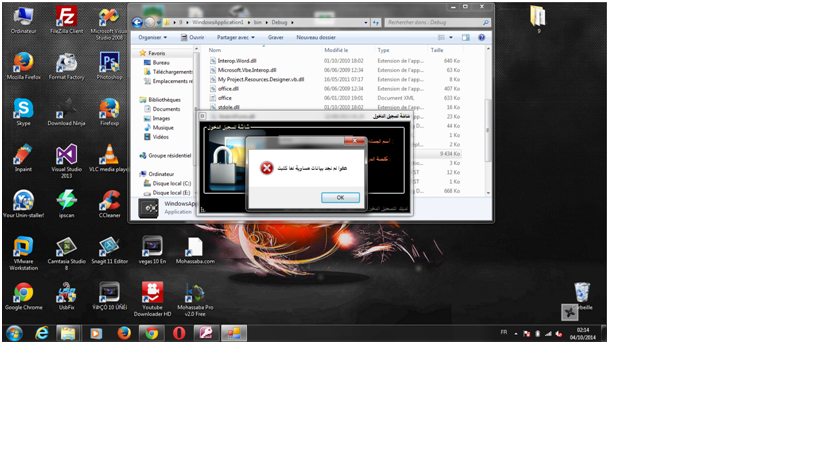
Task: Select Bureau under Favoris
Action: click(161, 62)
